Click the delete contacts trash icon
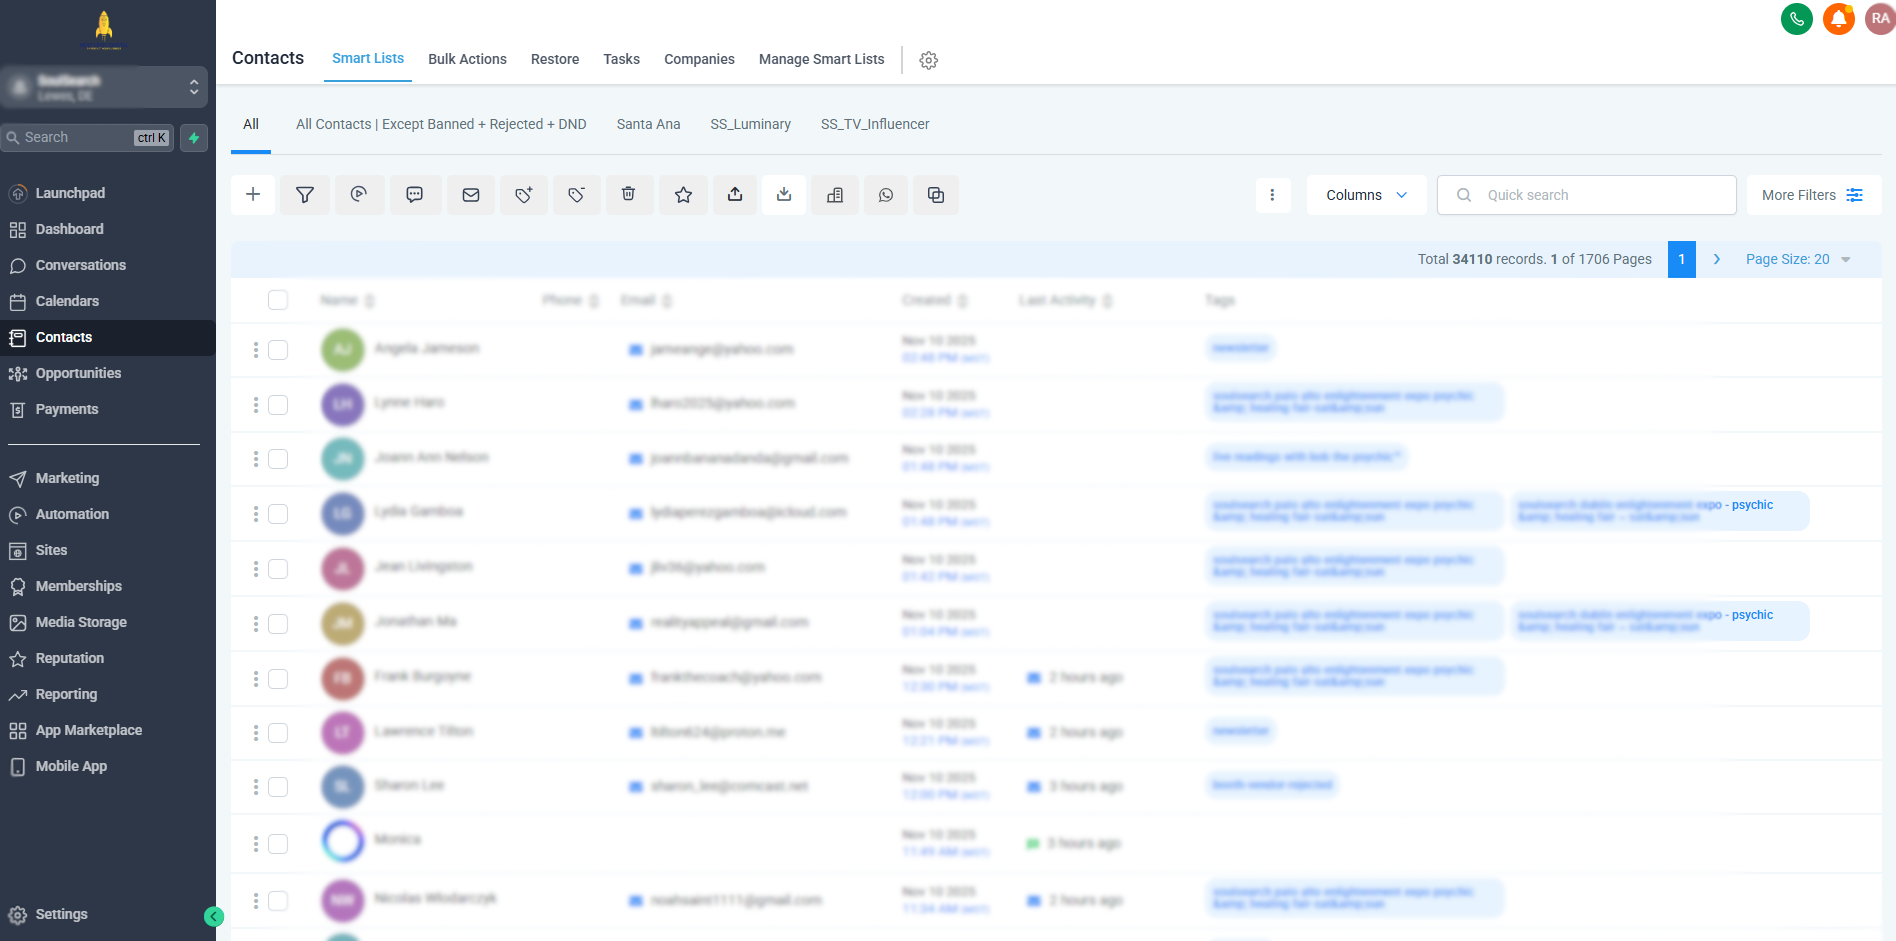The height and width of the screenshot is (941, 1896). [628, 195]
